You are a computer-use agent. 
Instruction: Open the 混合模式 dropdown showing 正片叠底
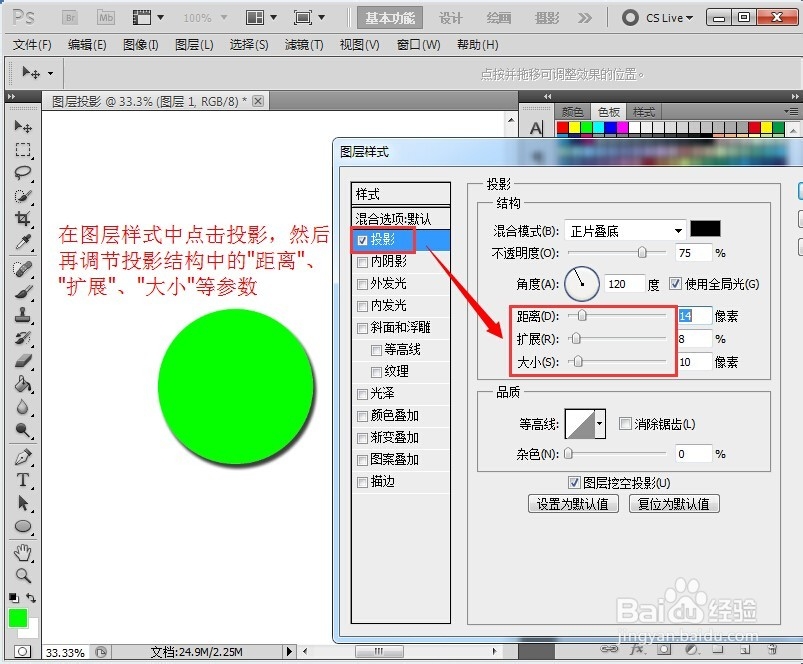[x=625, y=230]
